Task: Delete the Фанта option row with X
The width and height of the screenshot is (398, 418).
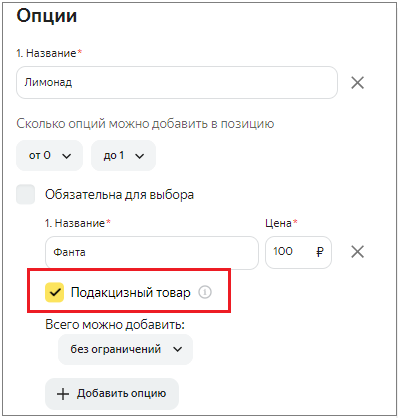Action: tap(357, 252)
